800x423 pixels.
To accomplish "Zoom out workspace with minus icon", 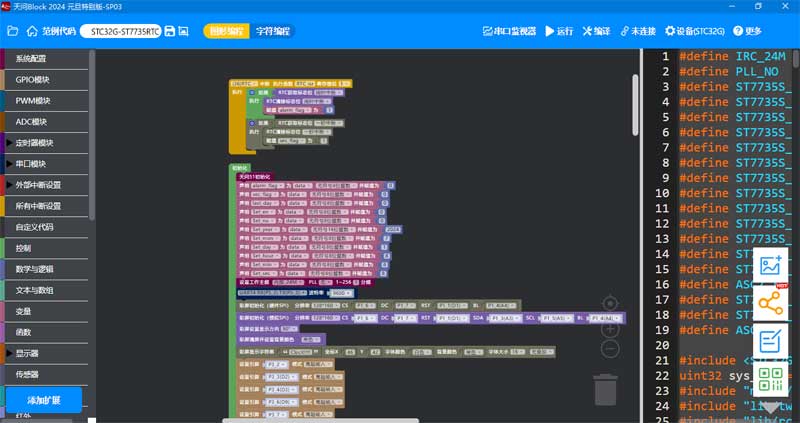I will pyautogui.click(x=610, y=350).
